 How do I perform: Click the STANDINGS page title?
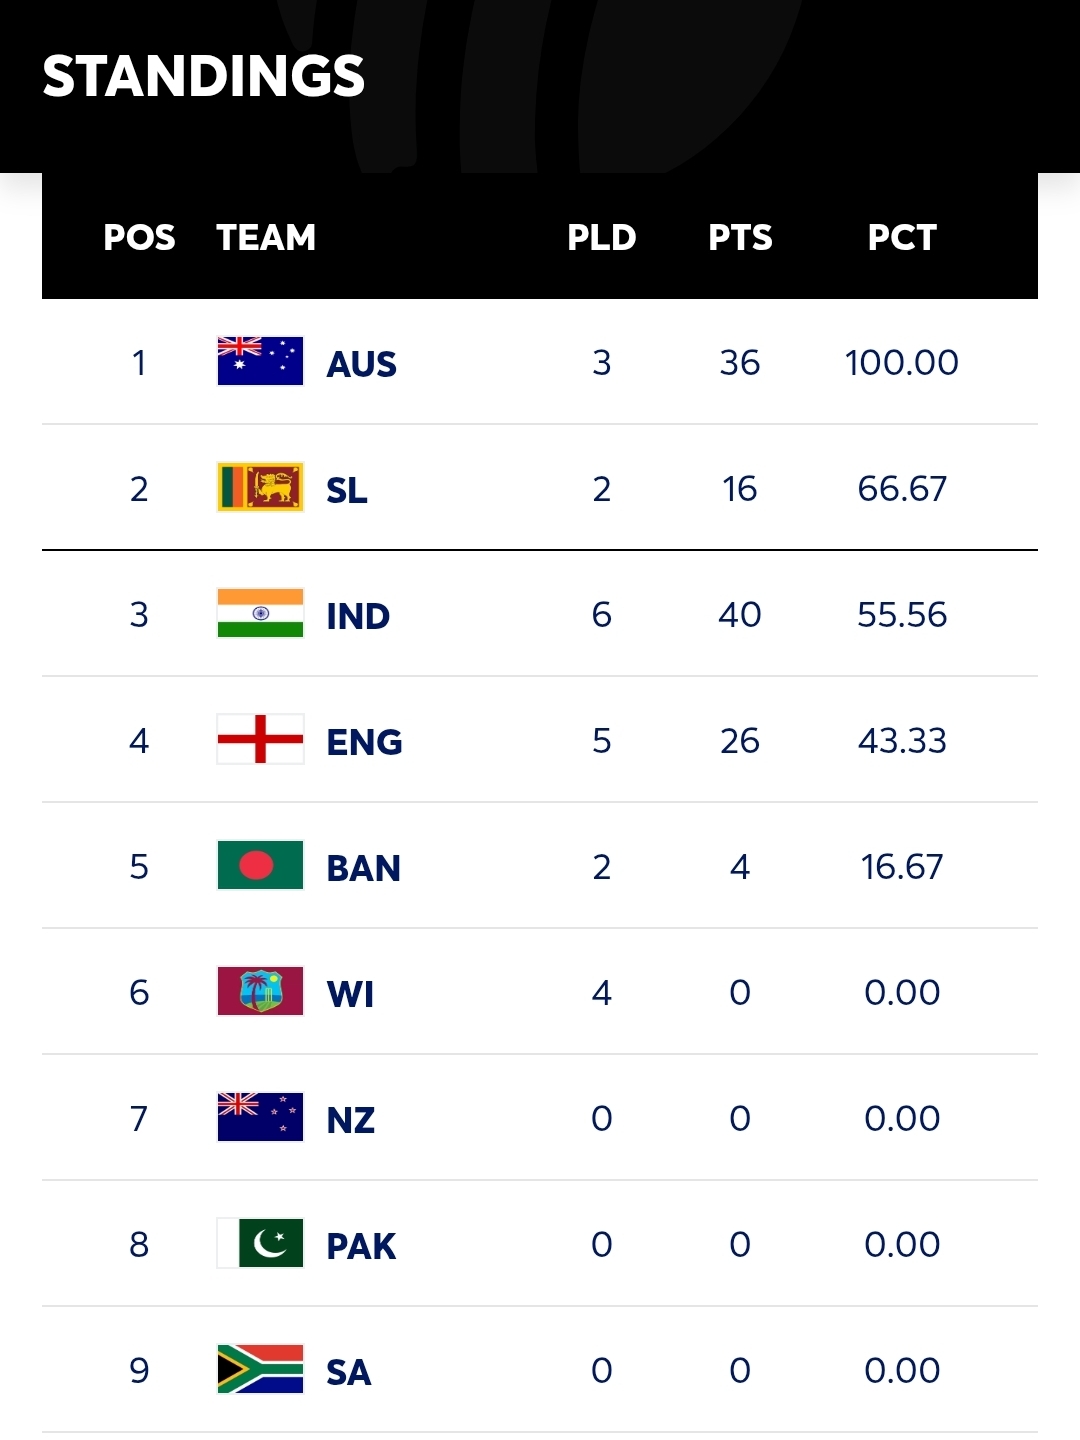pyautogui.click(x=204, y=76)
